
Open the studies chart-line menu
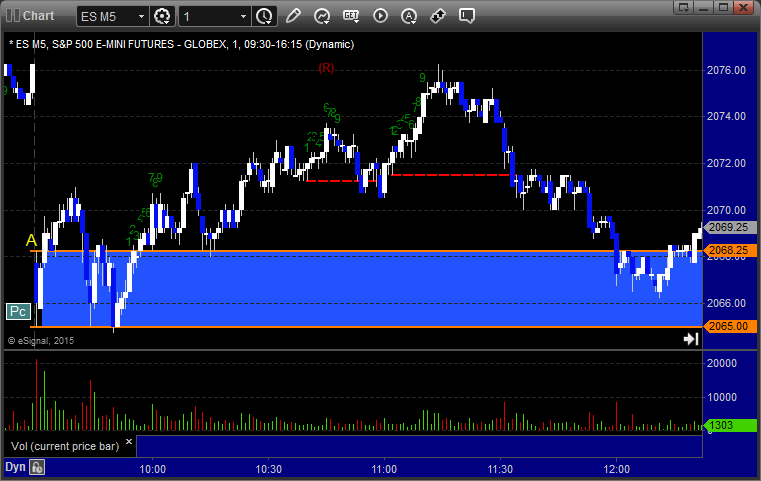coord(322,16)
